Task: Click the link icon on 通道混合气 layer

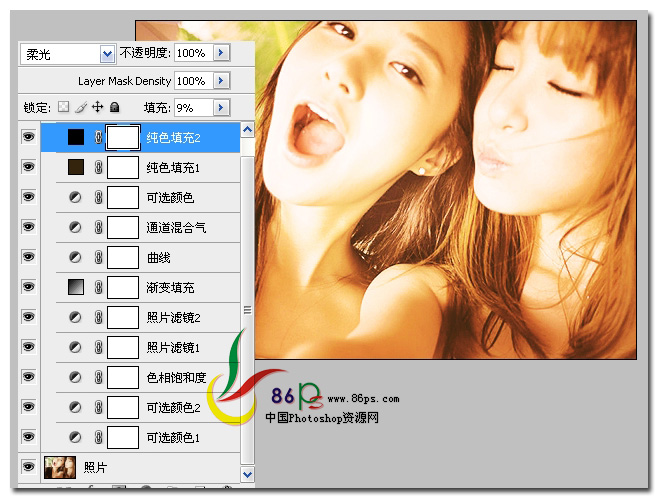Action: pyautogui.click(x=98, y=228)
